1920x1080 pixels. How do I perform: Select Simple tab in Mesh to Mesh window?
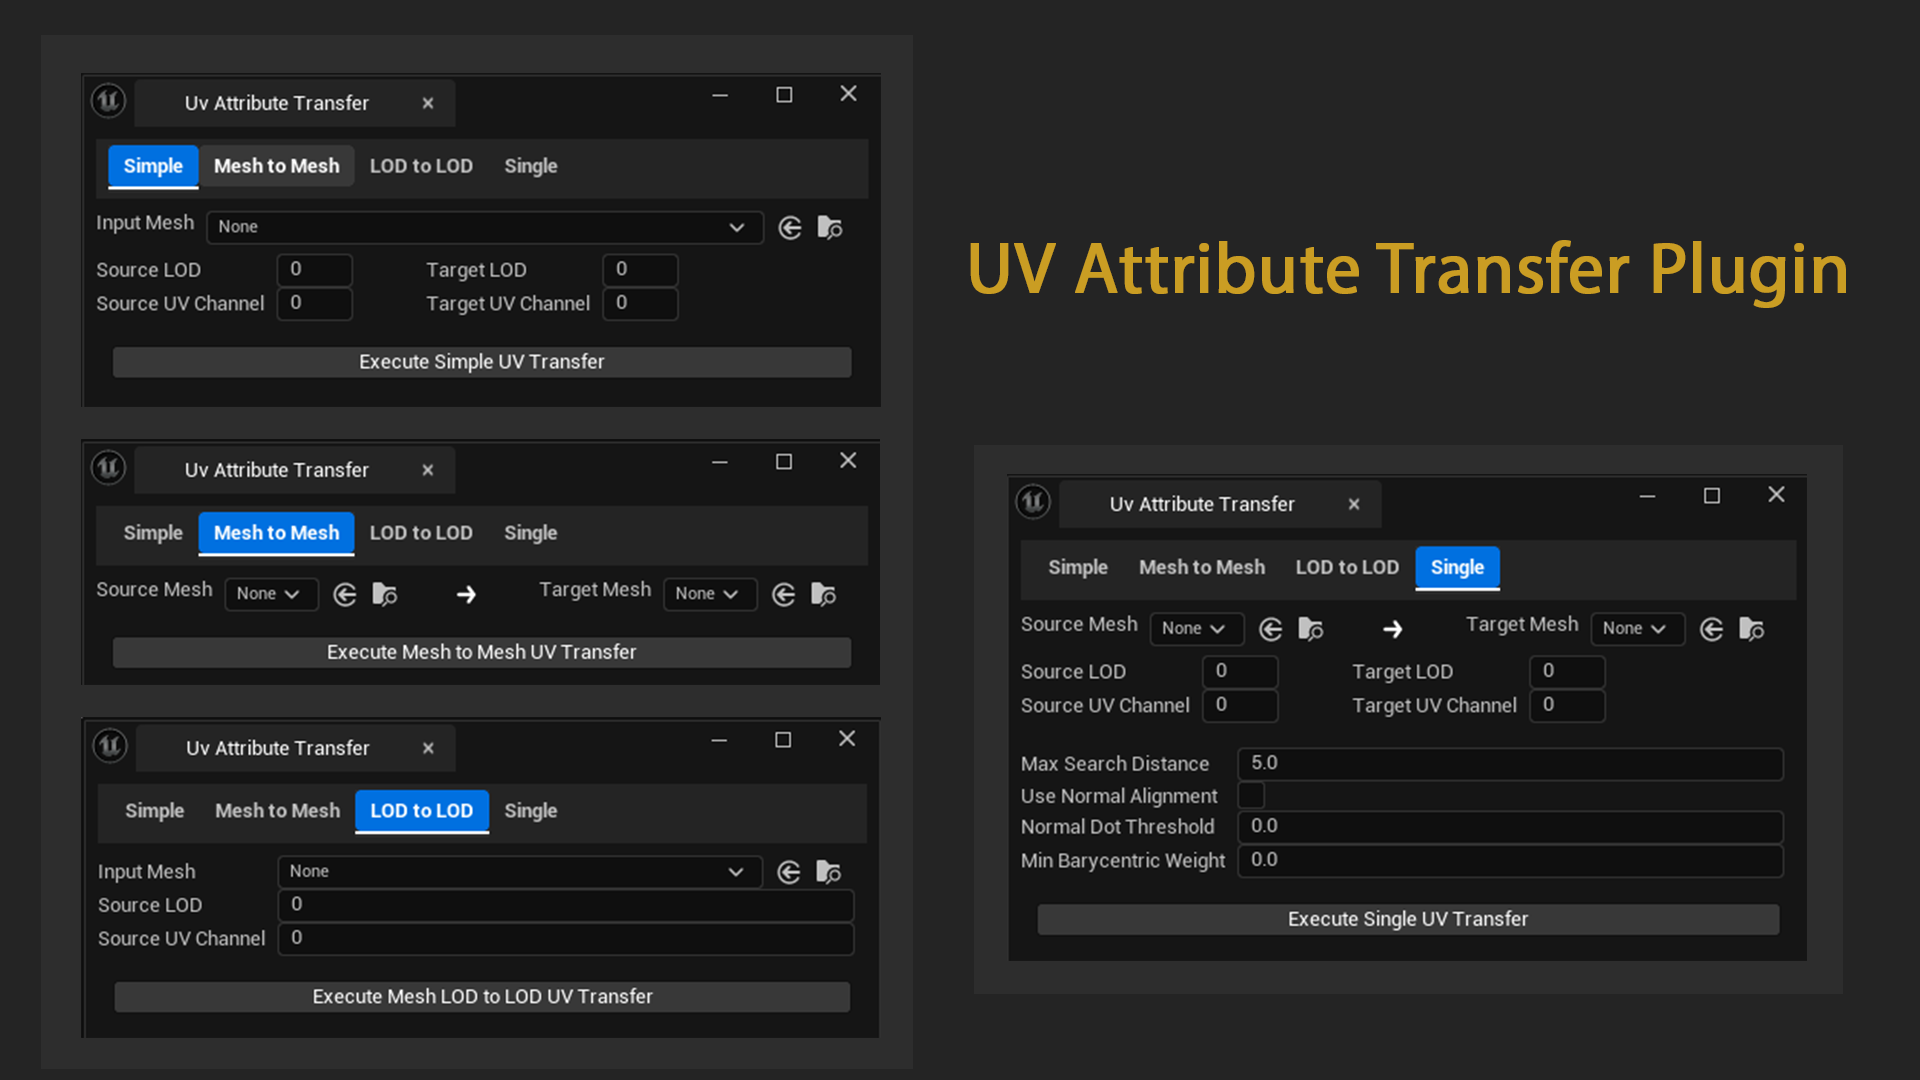[x=153, y=533]
